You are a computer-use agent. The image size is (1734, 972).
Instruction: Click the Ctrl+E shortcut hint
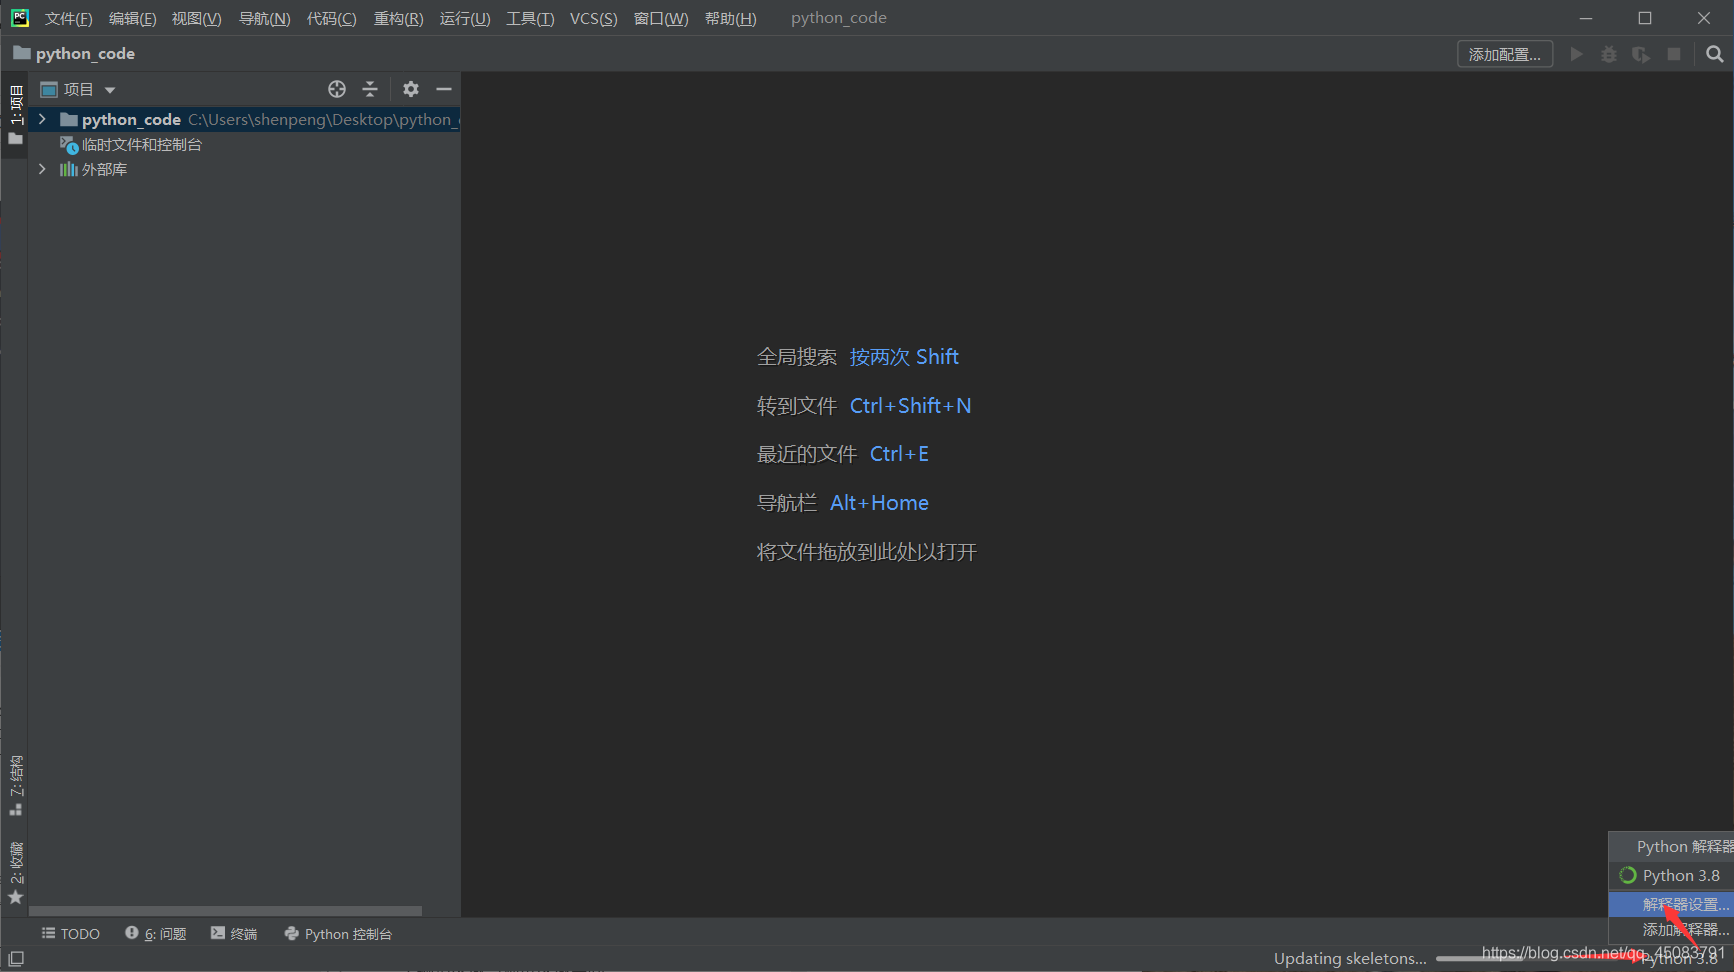click(899, 454)
